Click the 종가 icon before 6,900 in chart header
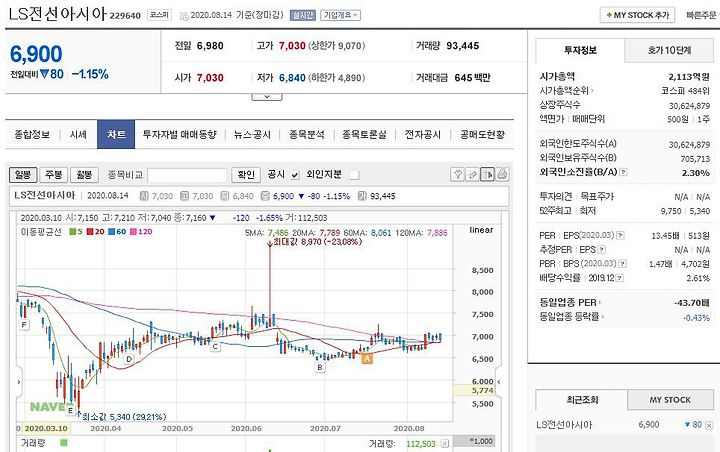 click(x=265, y=196)
